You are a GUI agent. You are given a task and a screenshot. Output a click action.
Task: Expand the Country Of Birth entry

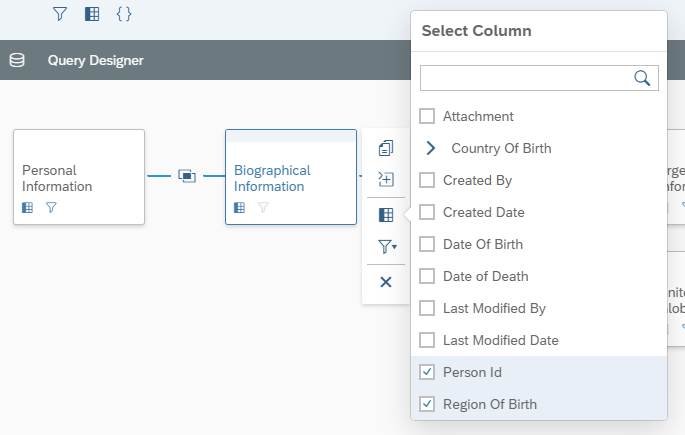[430, 148]
